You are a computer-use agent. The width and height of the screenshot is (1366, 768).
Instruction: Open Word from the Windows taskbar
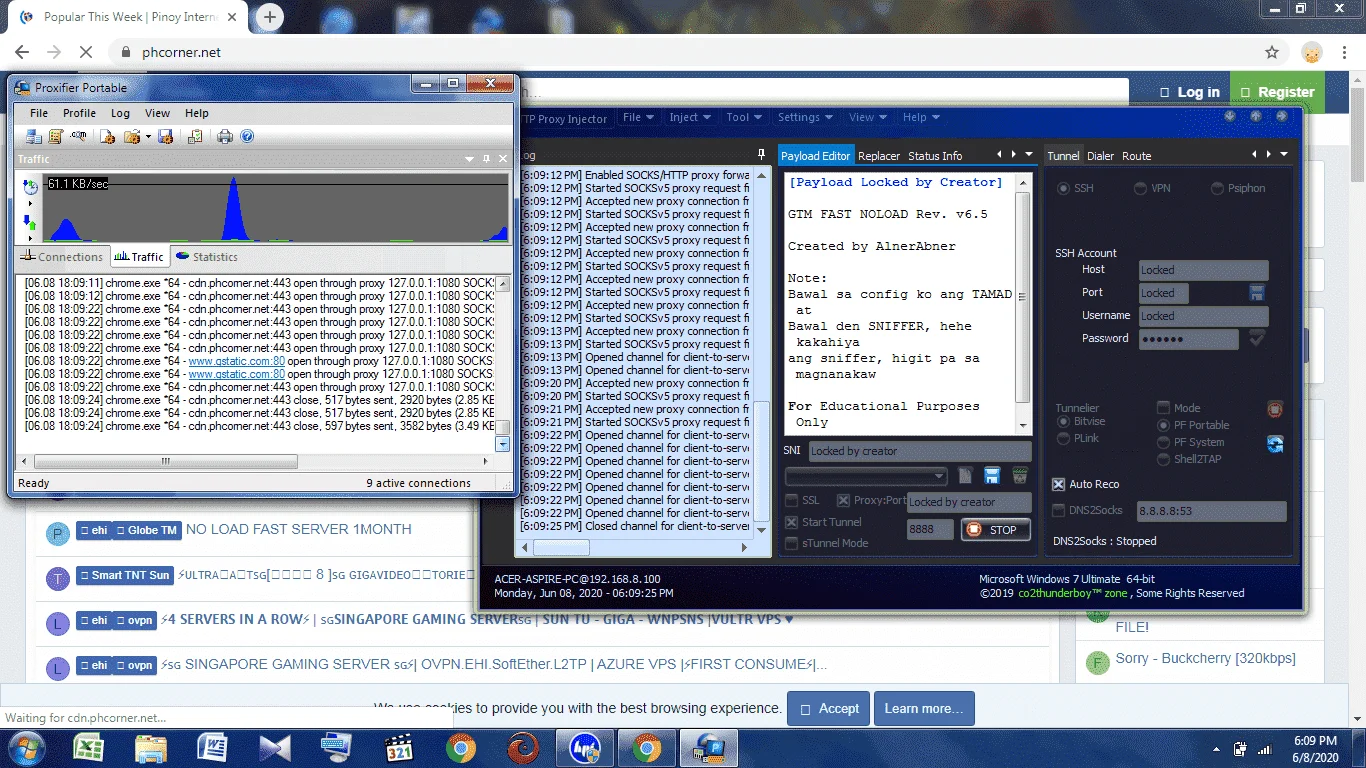pyautogui.click(x=213, y=748)
